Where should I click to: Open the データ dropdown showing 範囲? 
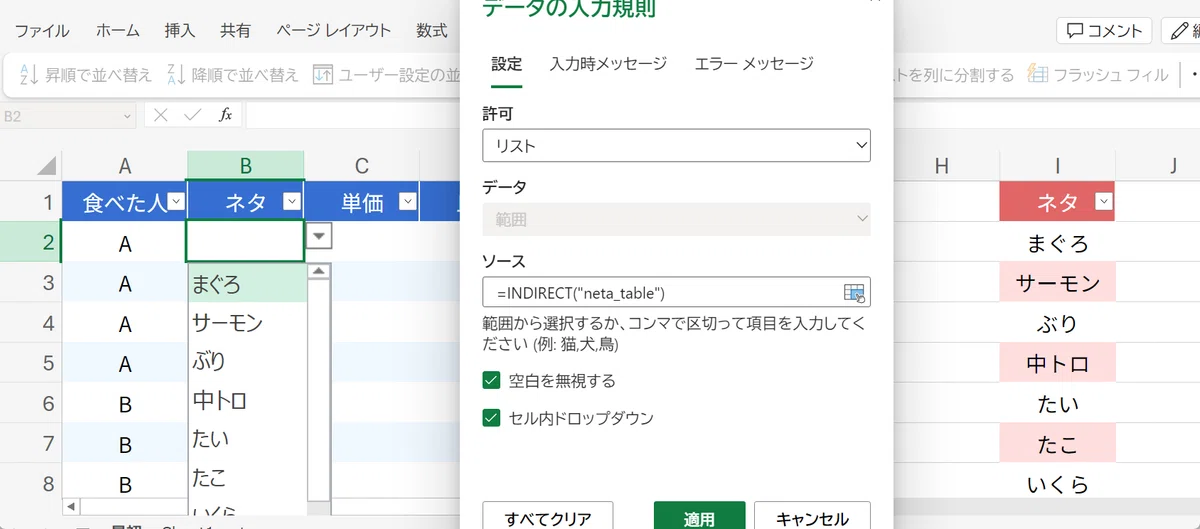pos(676,219)
